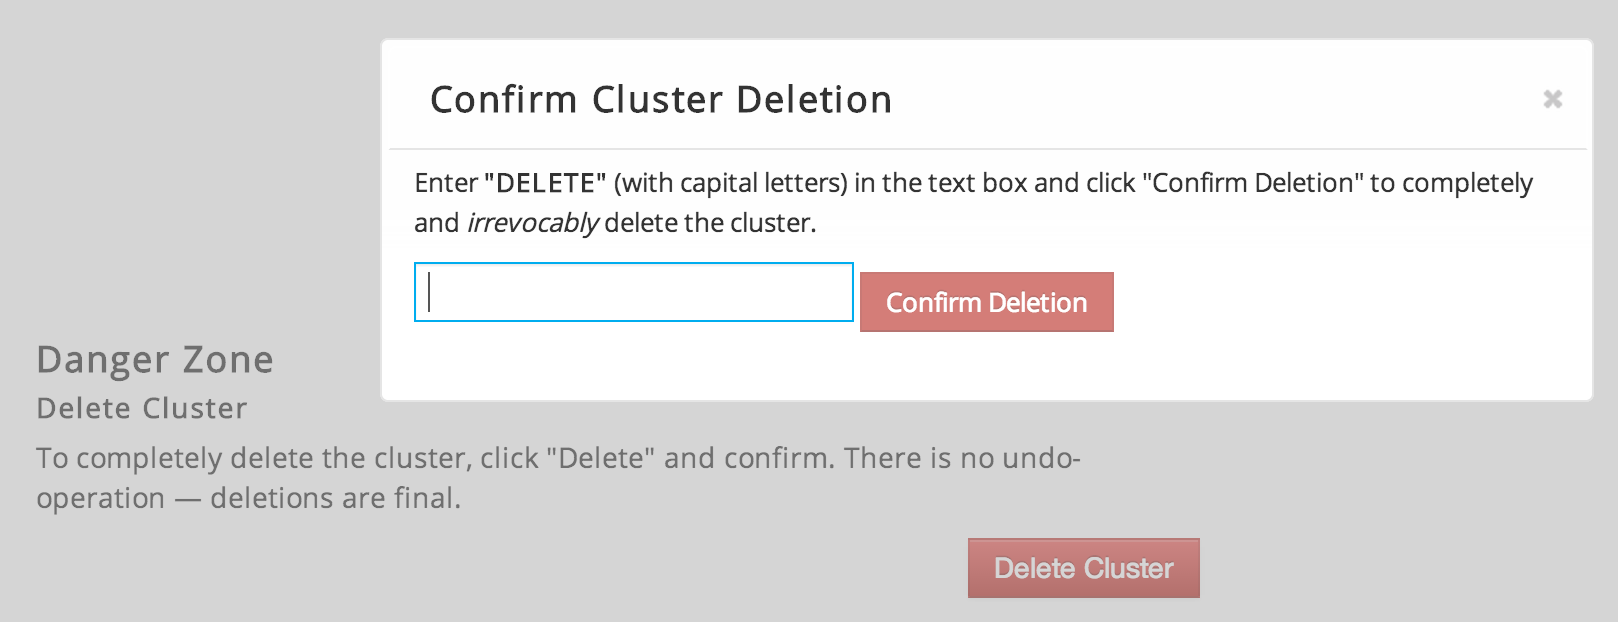Select the Confirm Deletion label text
The height and width of the screenshot is (622, 1618).
tap(986, 301)
